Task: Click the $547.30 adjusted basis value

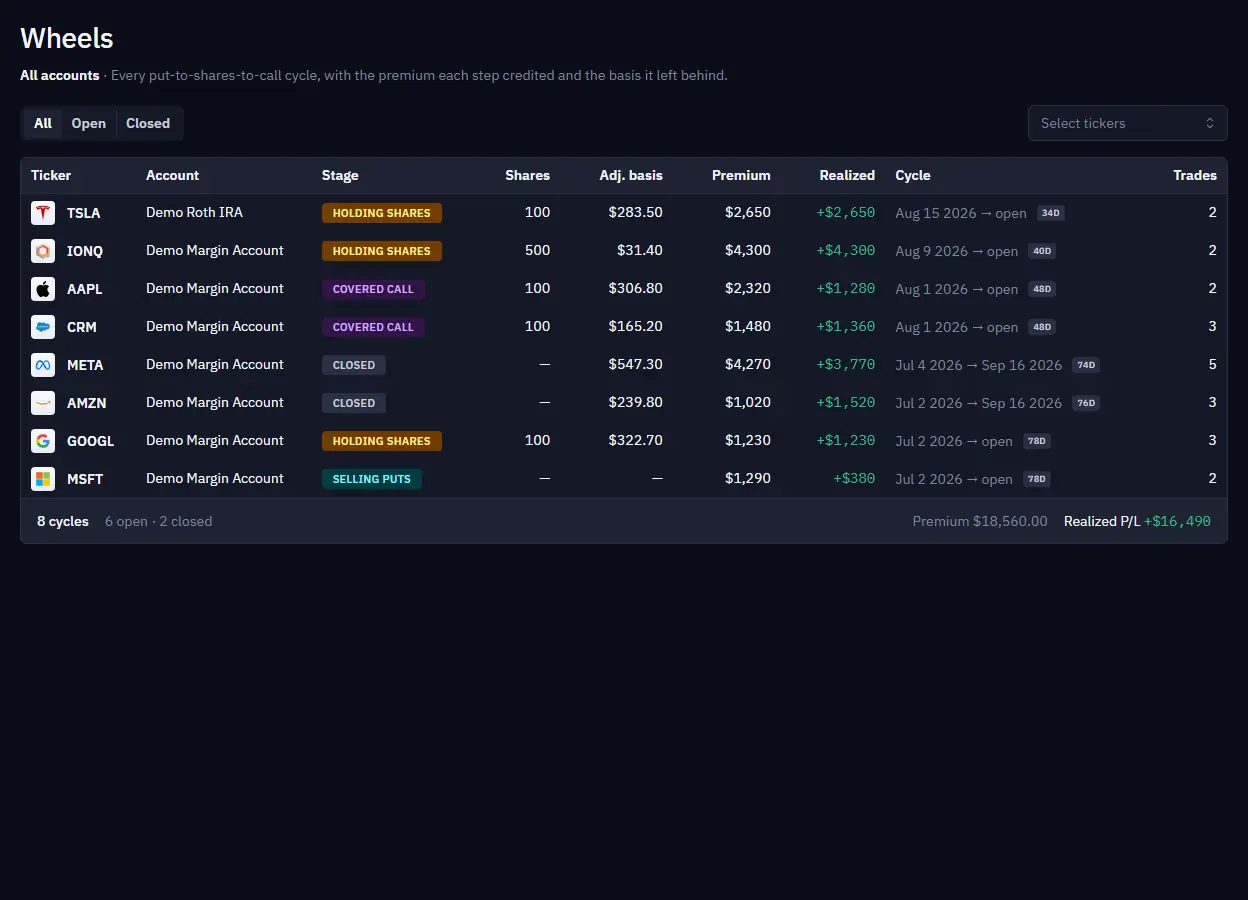Action: pos(635,364)
